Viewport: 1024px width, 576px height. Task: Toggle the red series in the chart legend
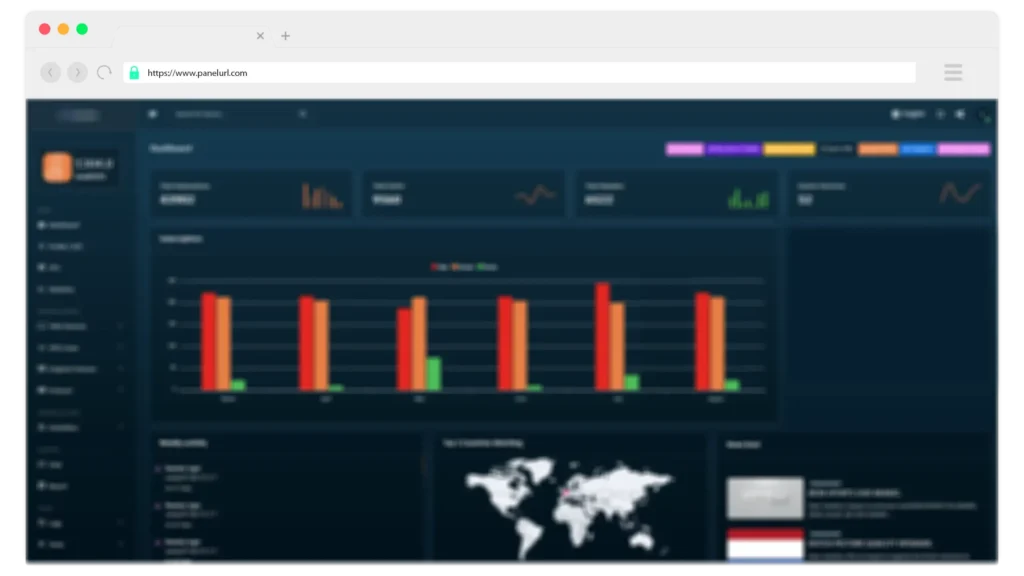(434, 267)
